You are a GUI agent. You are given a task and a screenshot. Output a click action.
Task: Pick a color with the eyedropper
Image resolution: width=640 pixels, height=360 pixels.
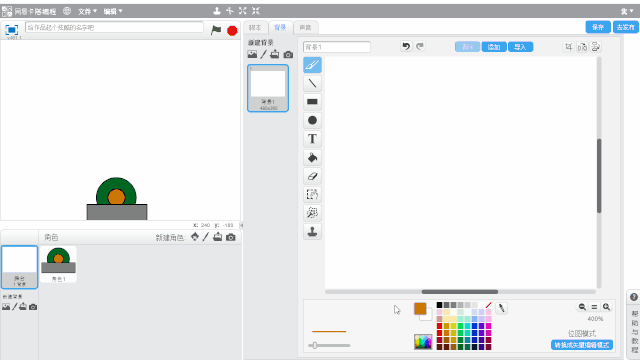pyautogui.click(x=502, y=309)
